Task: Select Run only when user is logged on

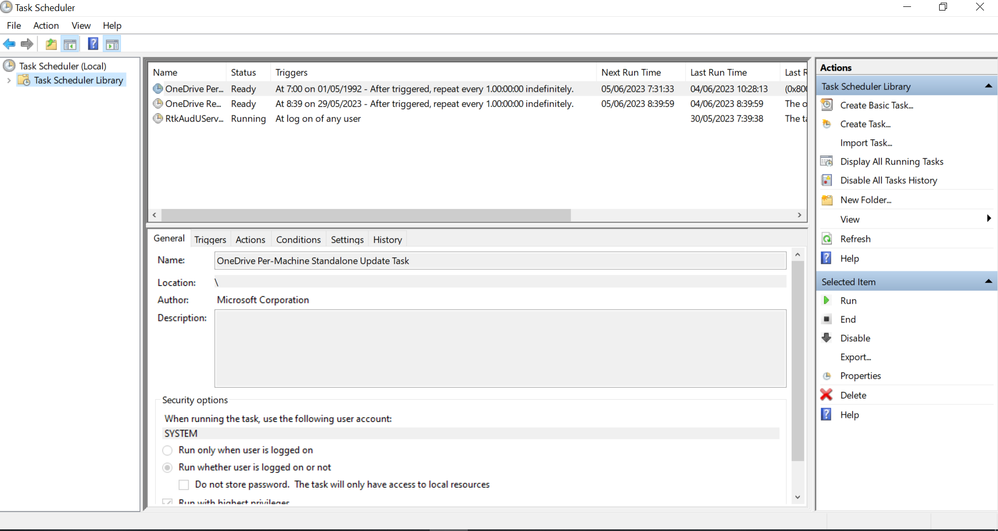Action: pyautogui.click(x=167, y=450)
